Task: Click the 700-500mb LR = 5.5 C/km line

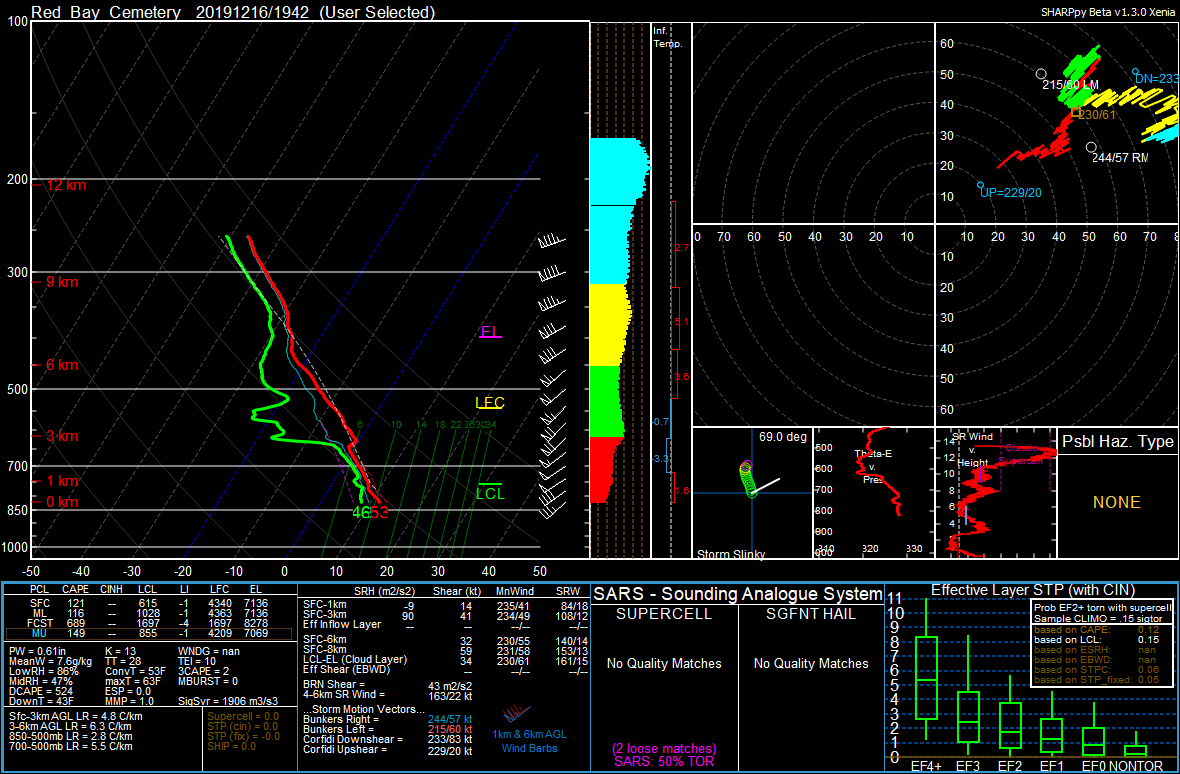Action: [x=71, y=746]
